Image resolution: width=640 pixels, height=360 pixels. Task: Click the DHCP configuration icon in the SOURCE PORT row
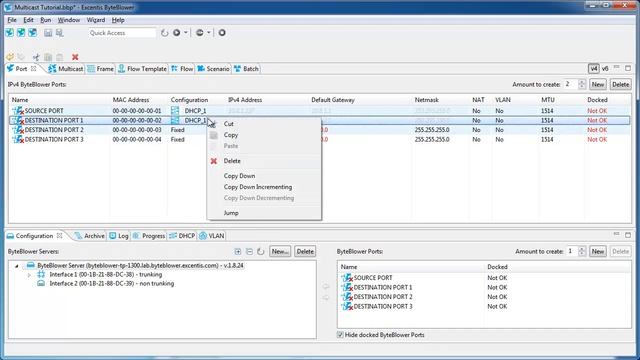point(175,111)
